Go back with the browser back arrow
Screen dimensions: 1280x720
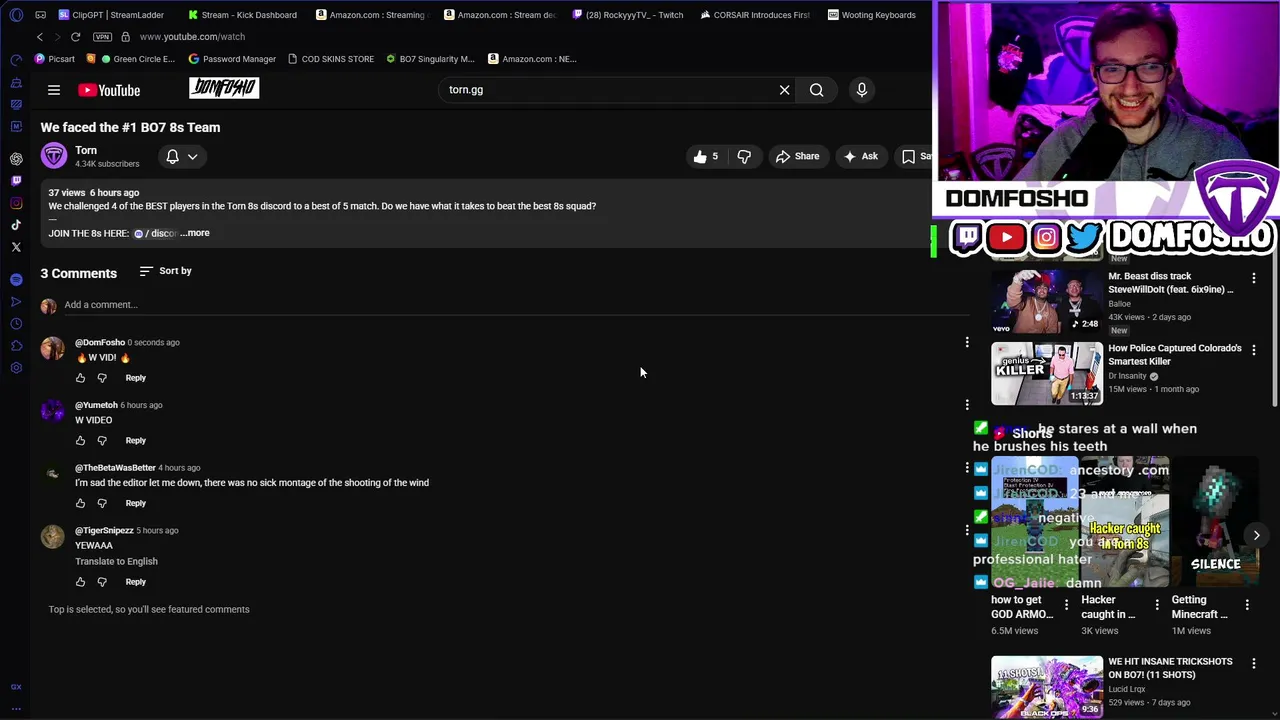click(40, 37)
